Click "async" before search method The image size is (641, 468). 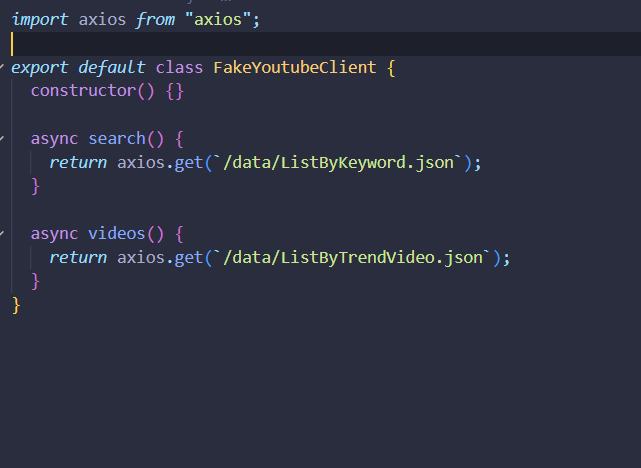click(54, 139)
